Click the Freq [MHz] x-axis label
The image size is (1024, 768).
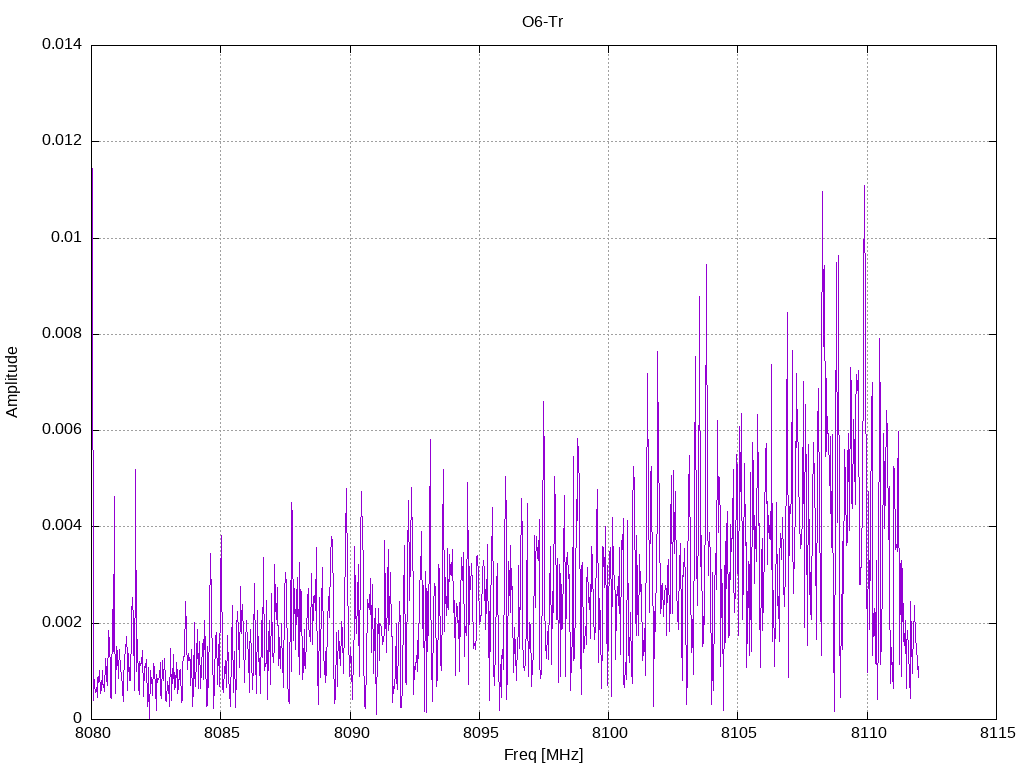tap(543, 755)
